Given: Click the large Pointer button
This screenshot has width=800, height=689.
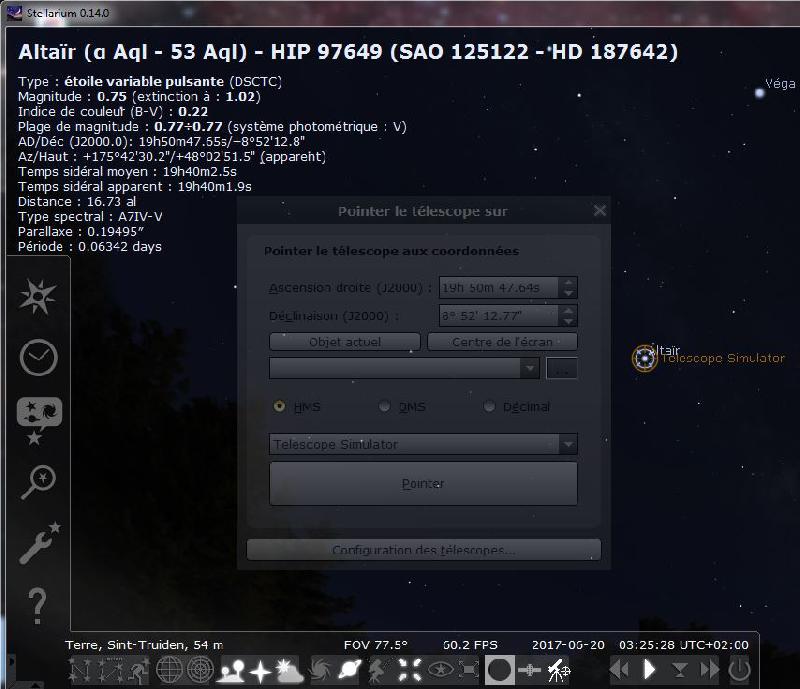Looking at the screenshot, I should click(423, 484).
